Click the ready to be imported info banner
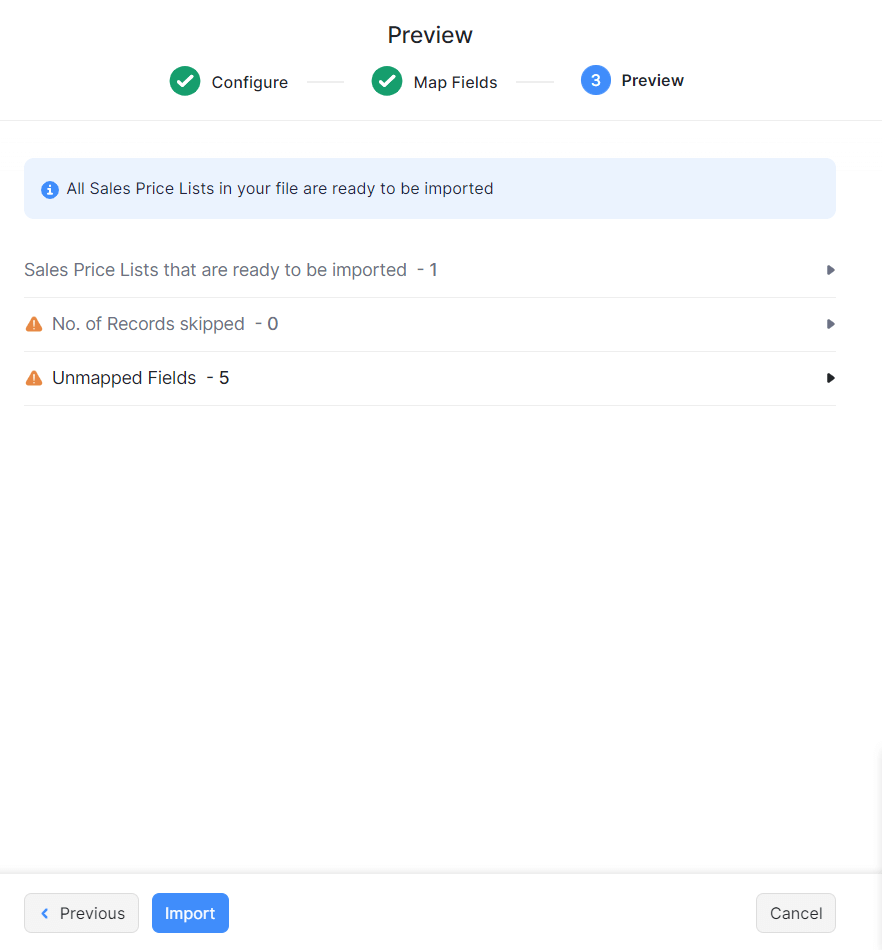The width and height of the screenshot is (882, 950). tap(430, 188)
